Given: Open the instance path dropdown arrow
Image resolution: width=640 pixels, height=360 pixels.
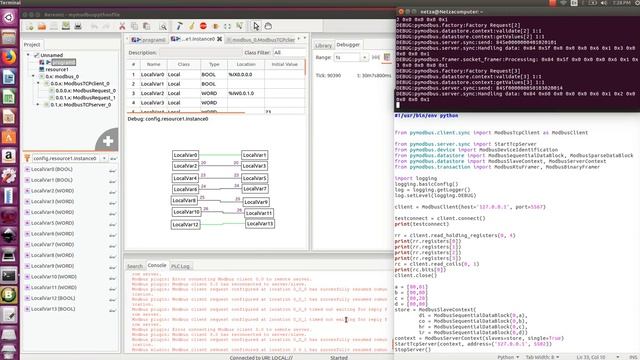Looking at the screenshot, I should (104, 158).
